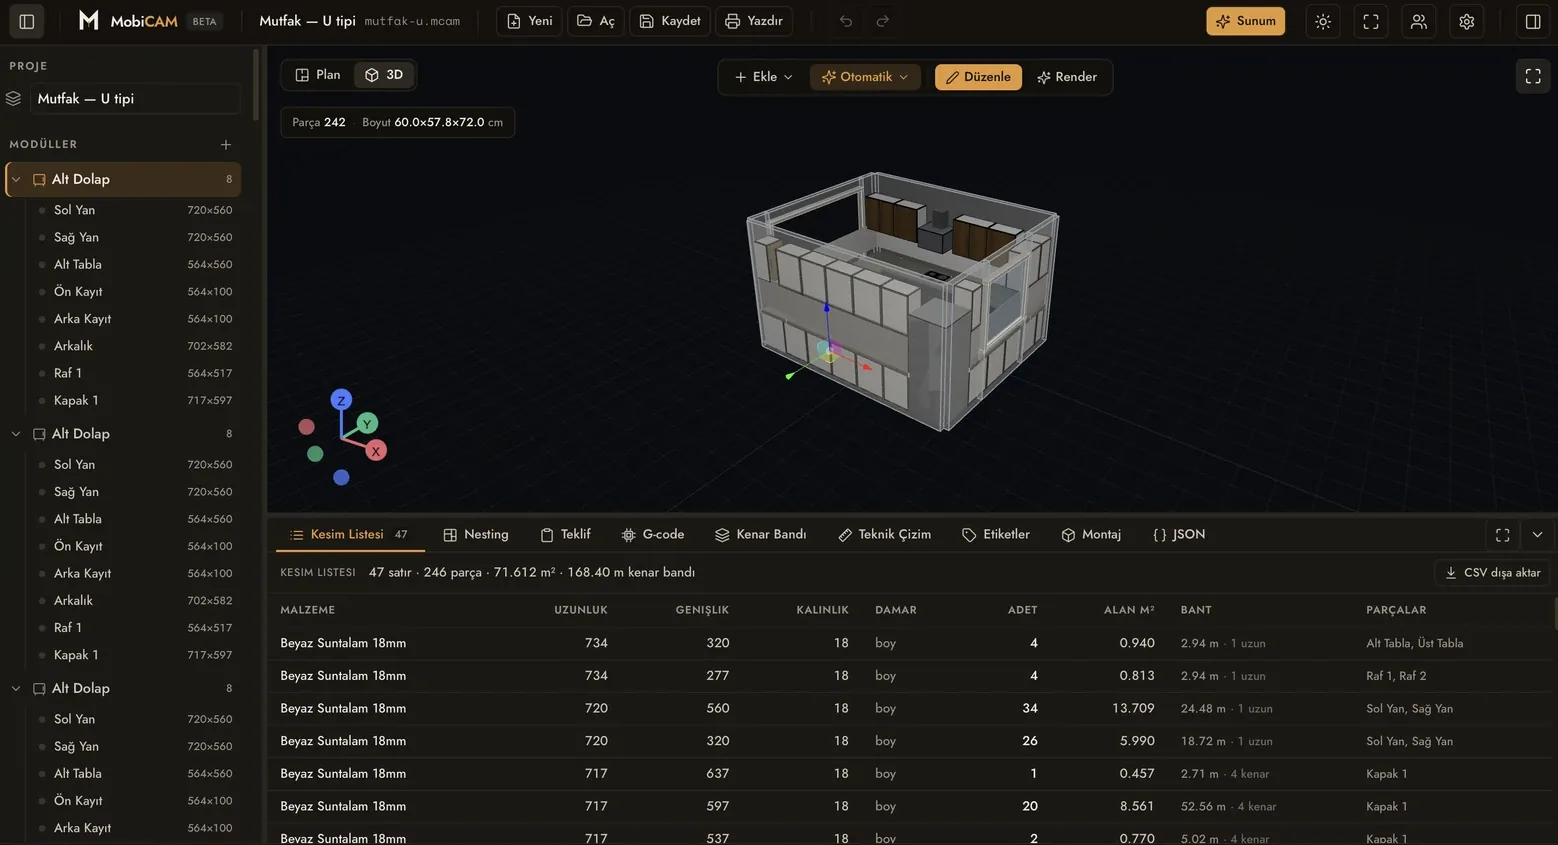Open the users collaboration icon
The height and width of the screenshot is (845, 1558).
[1419, 21]
